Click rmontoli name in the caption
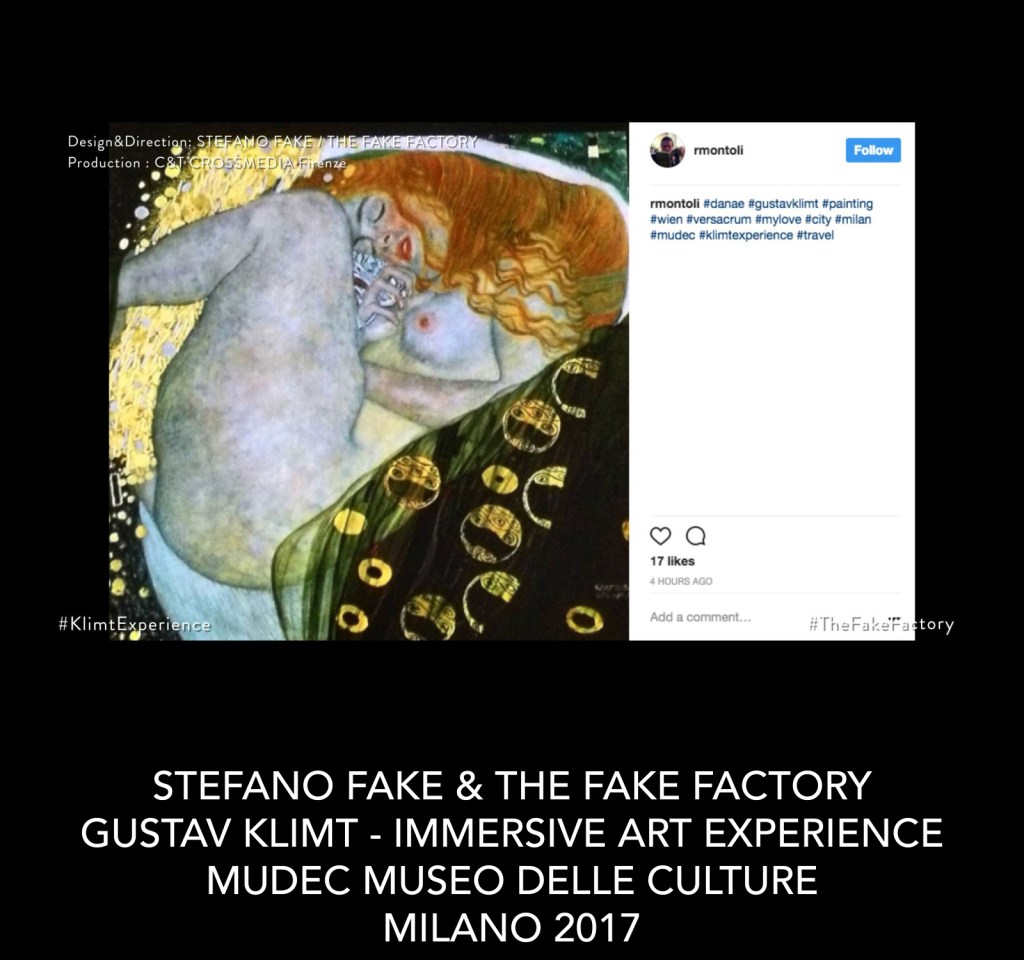1024x960 pixels. 675,204
